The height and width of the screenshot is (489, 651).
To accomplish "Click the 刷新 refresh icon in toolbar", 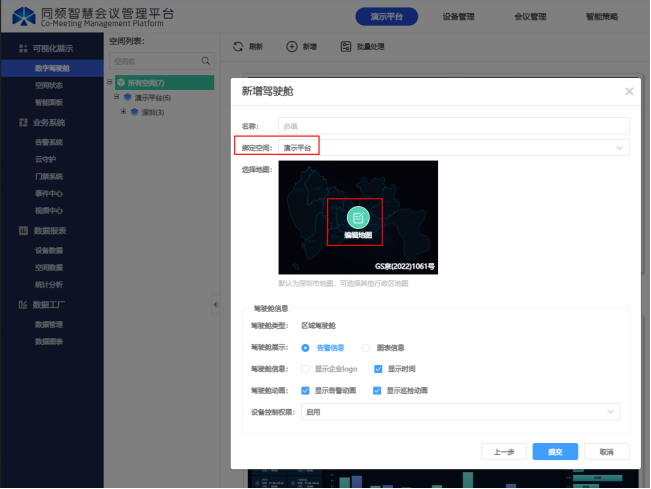I will coord(238,47).
